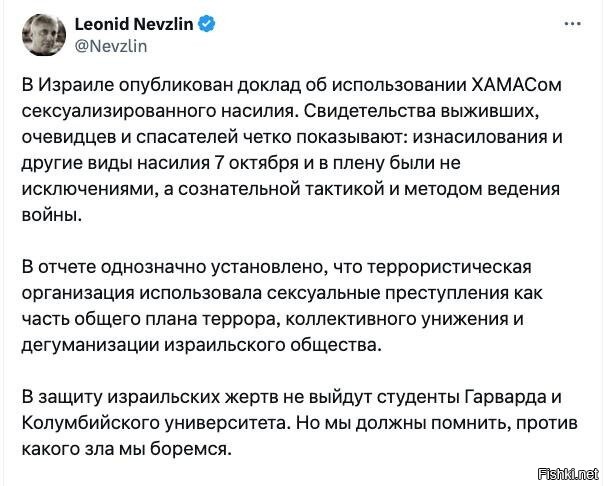Screen dimensions: 604x486
Task: Click the line 'дегуманизации израильского общества'
Action: (x=201, y=345)
